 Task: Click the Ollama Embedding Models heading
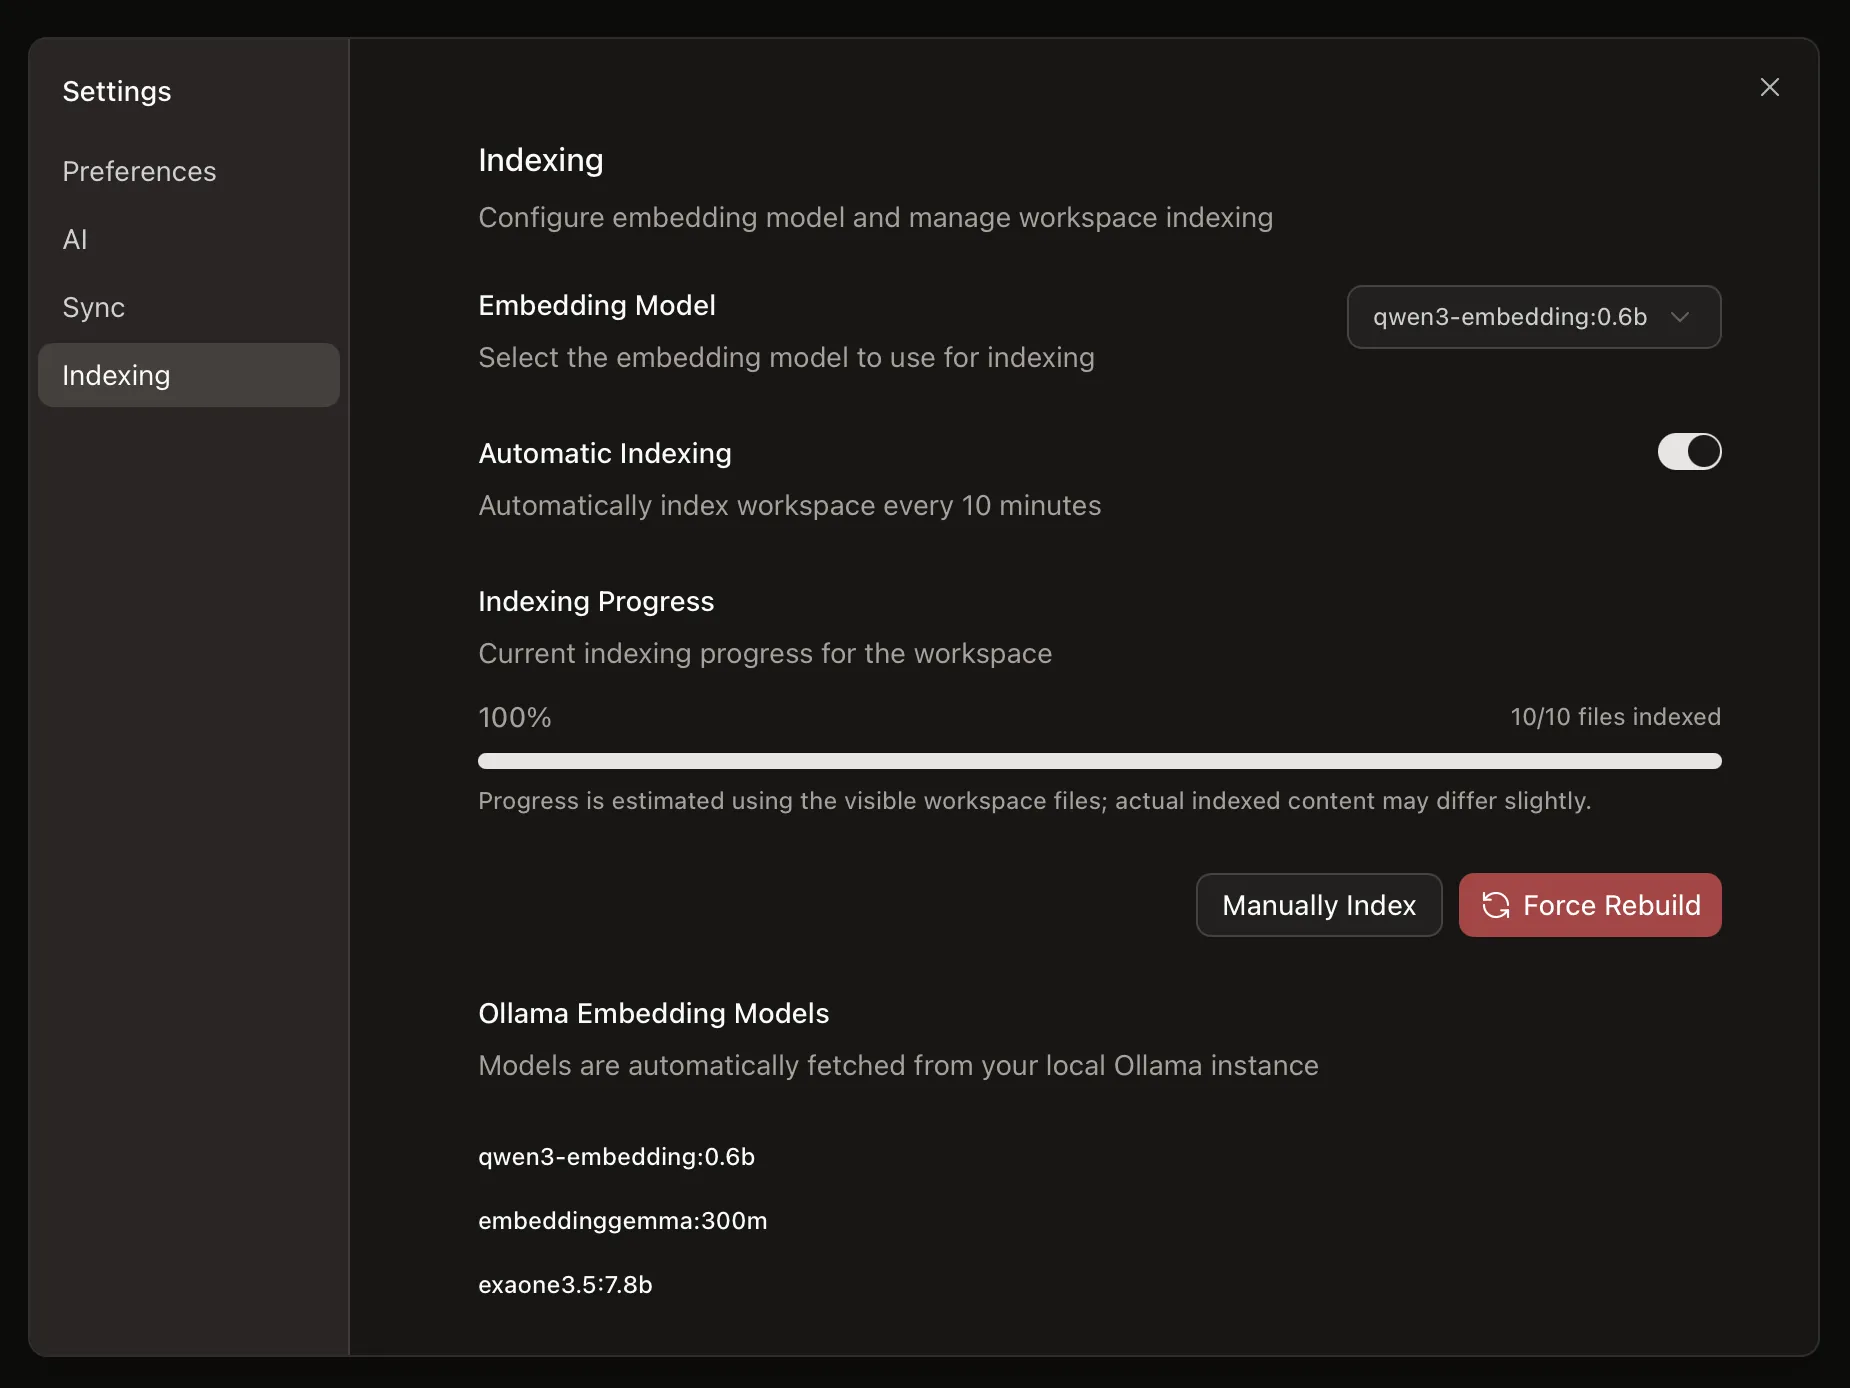coord(653,1014)
